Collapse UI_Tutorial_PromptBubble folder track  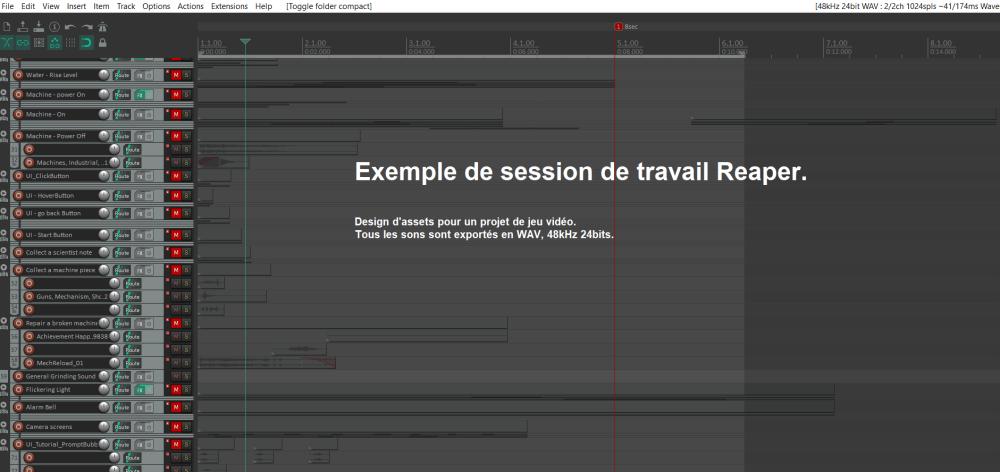[x=4, y=443]
